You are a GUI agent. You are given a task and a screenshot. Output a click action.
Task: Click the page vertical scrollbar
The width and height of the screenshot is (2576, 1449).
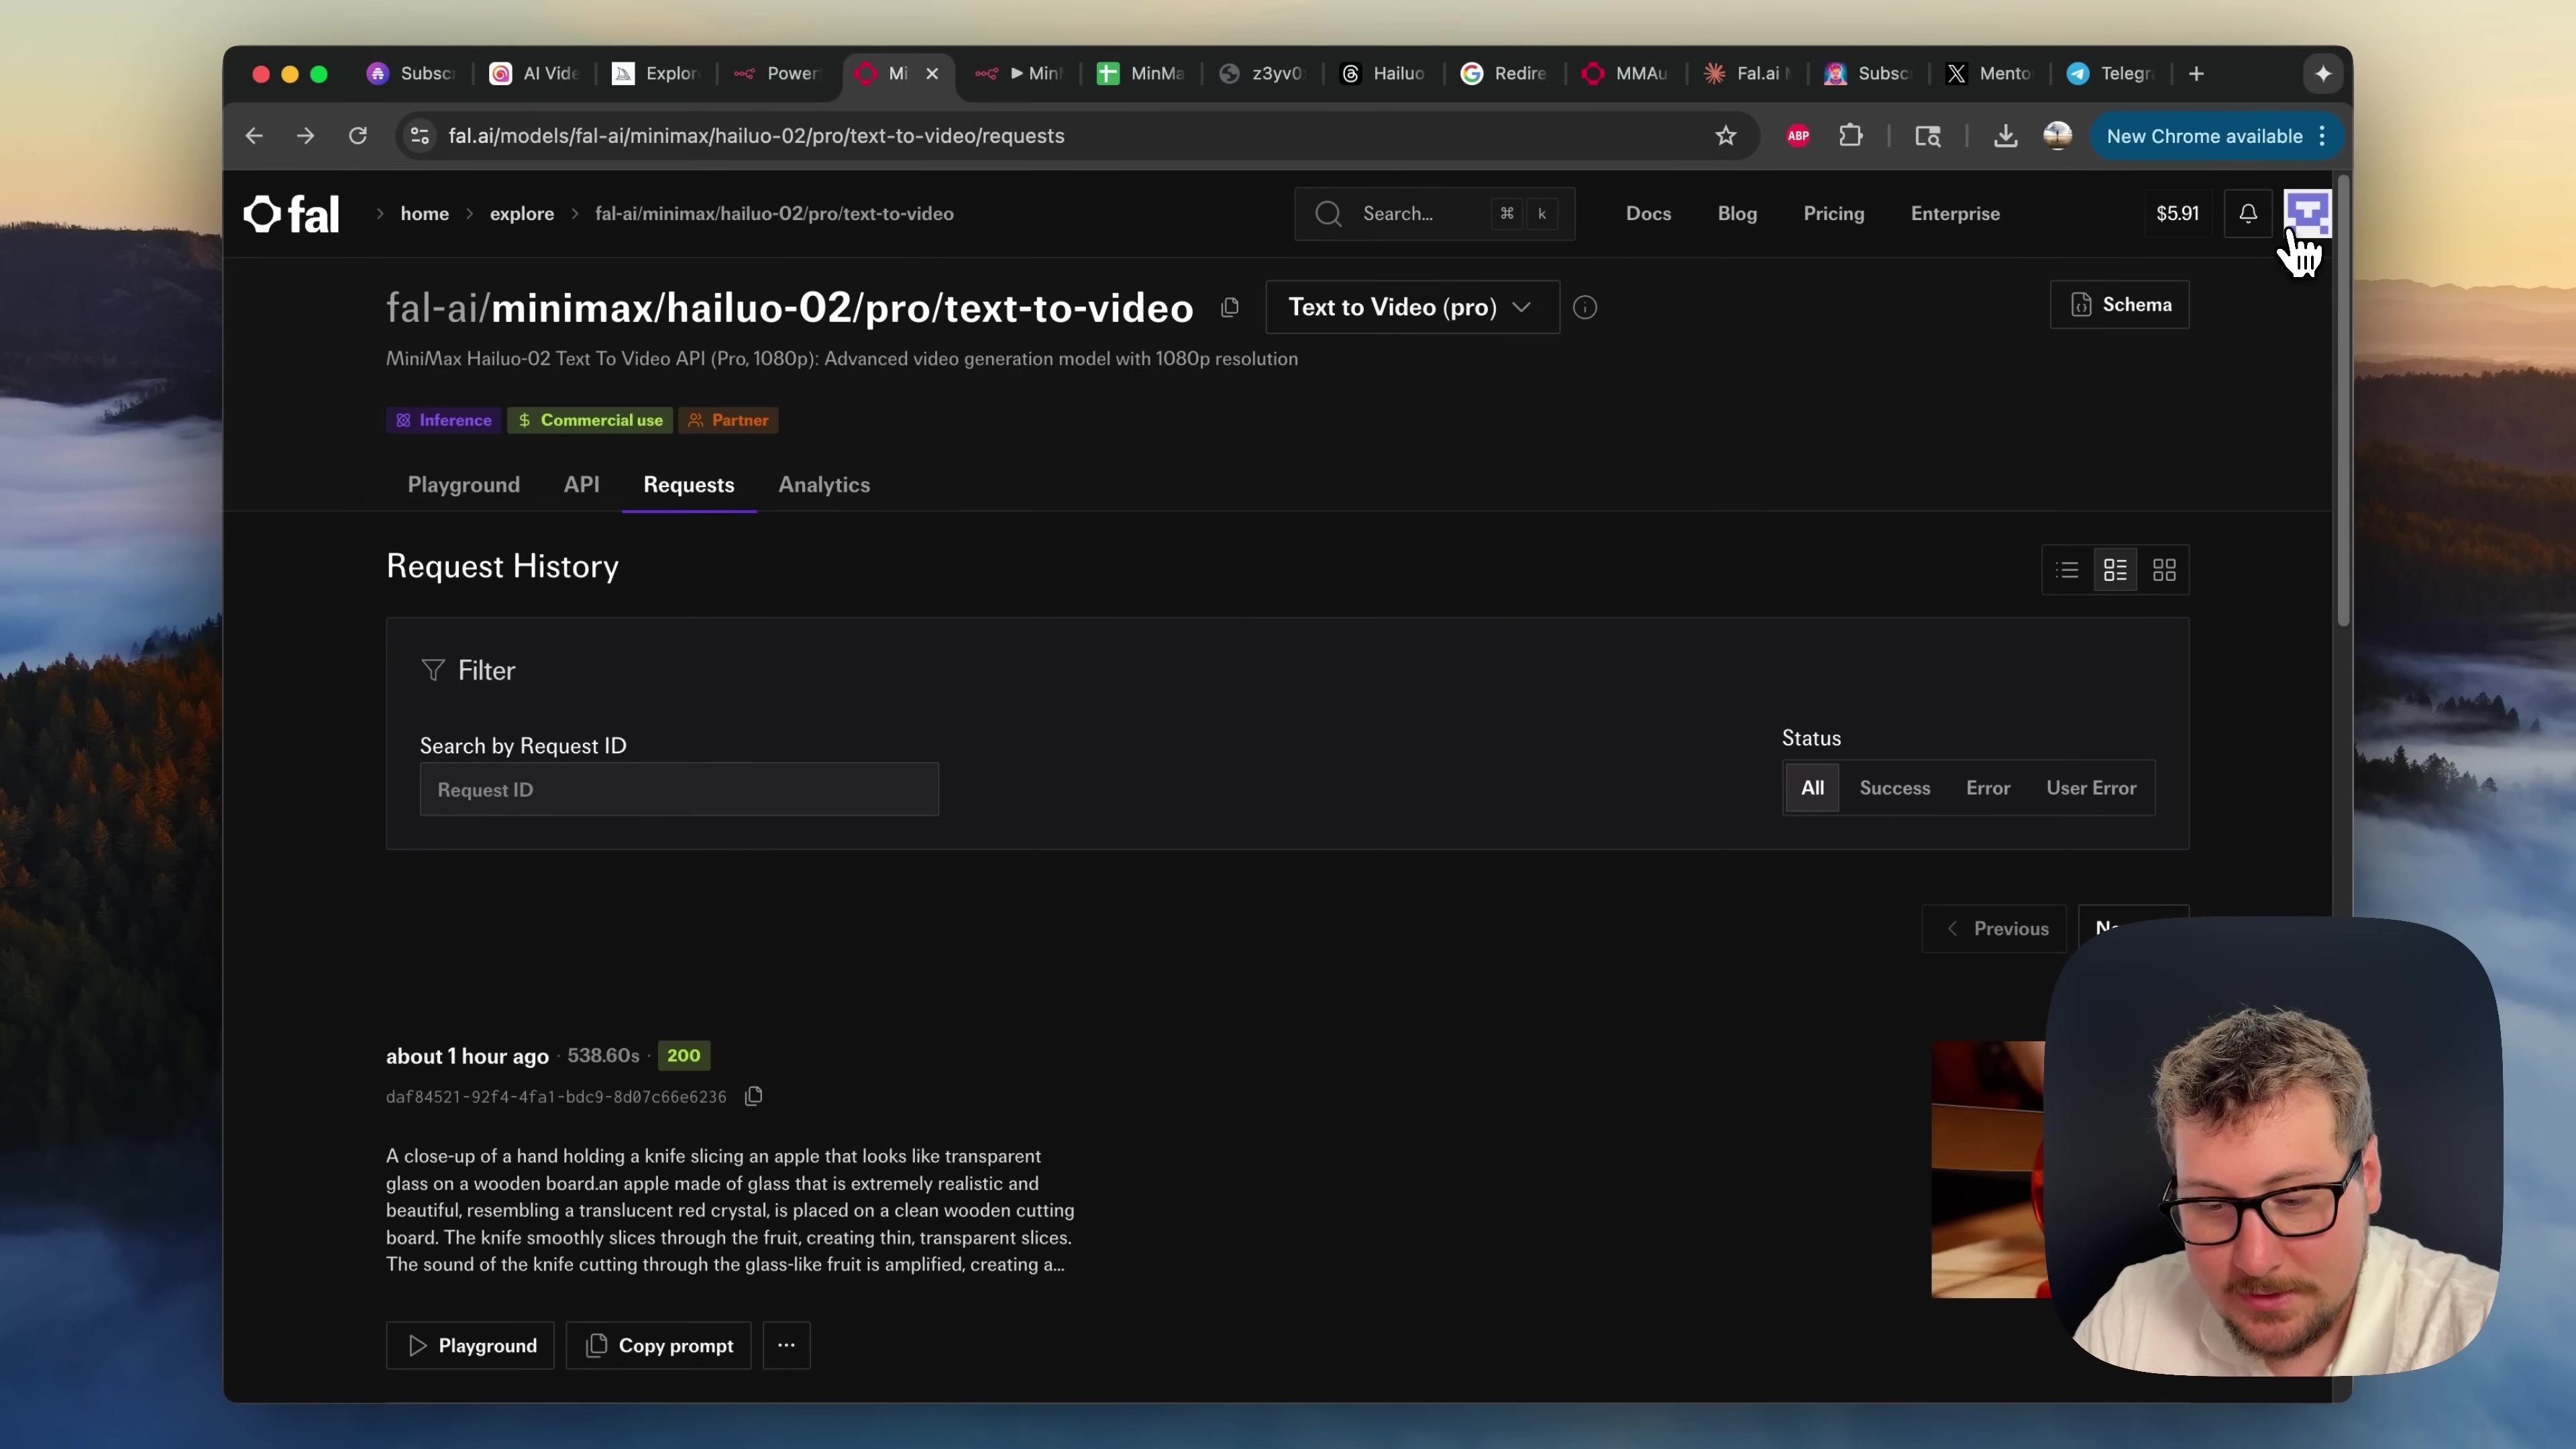click(2342, 400)
